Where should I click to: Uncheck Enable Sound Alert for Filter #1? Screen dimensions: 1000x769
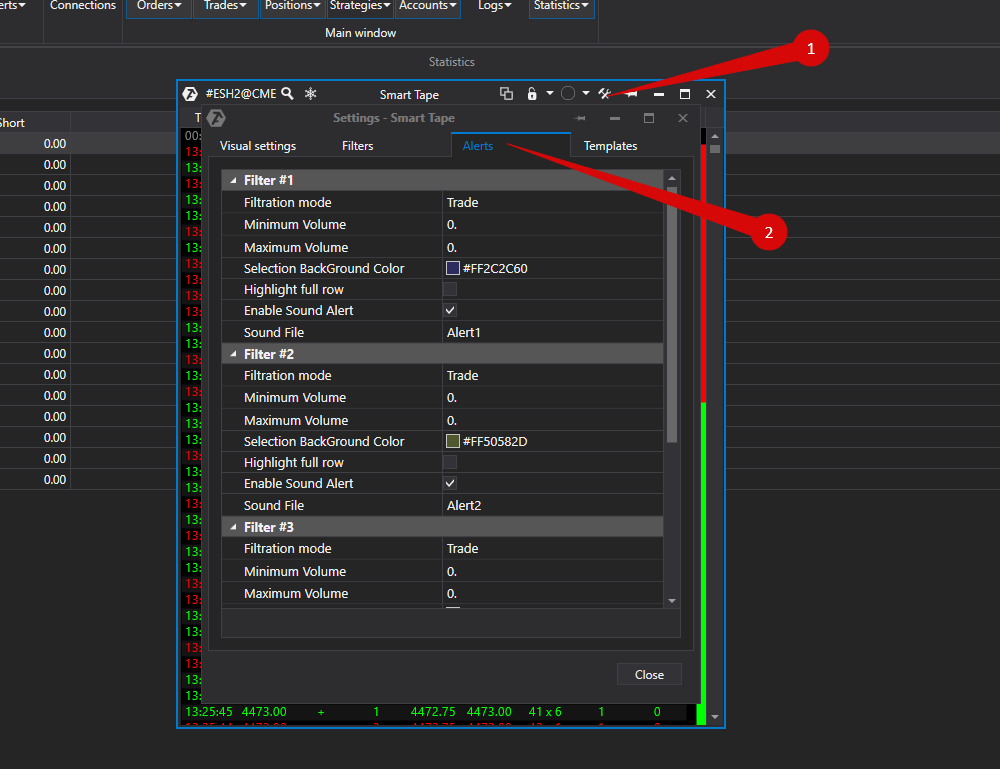tap(450, 311)
